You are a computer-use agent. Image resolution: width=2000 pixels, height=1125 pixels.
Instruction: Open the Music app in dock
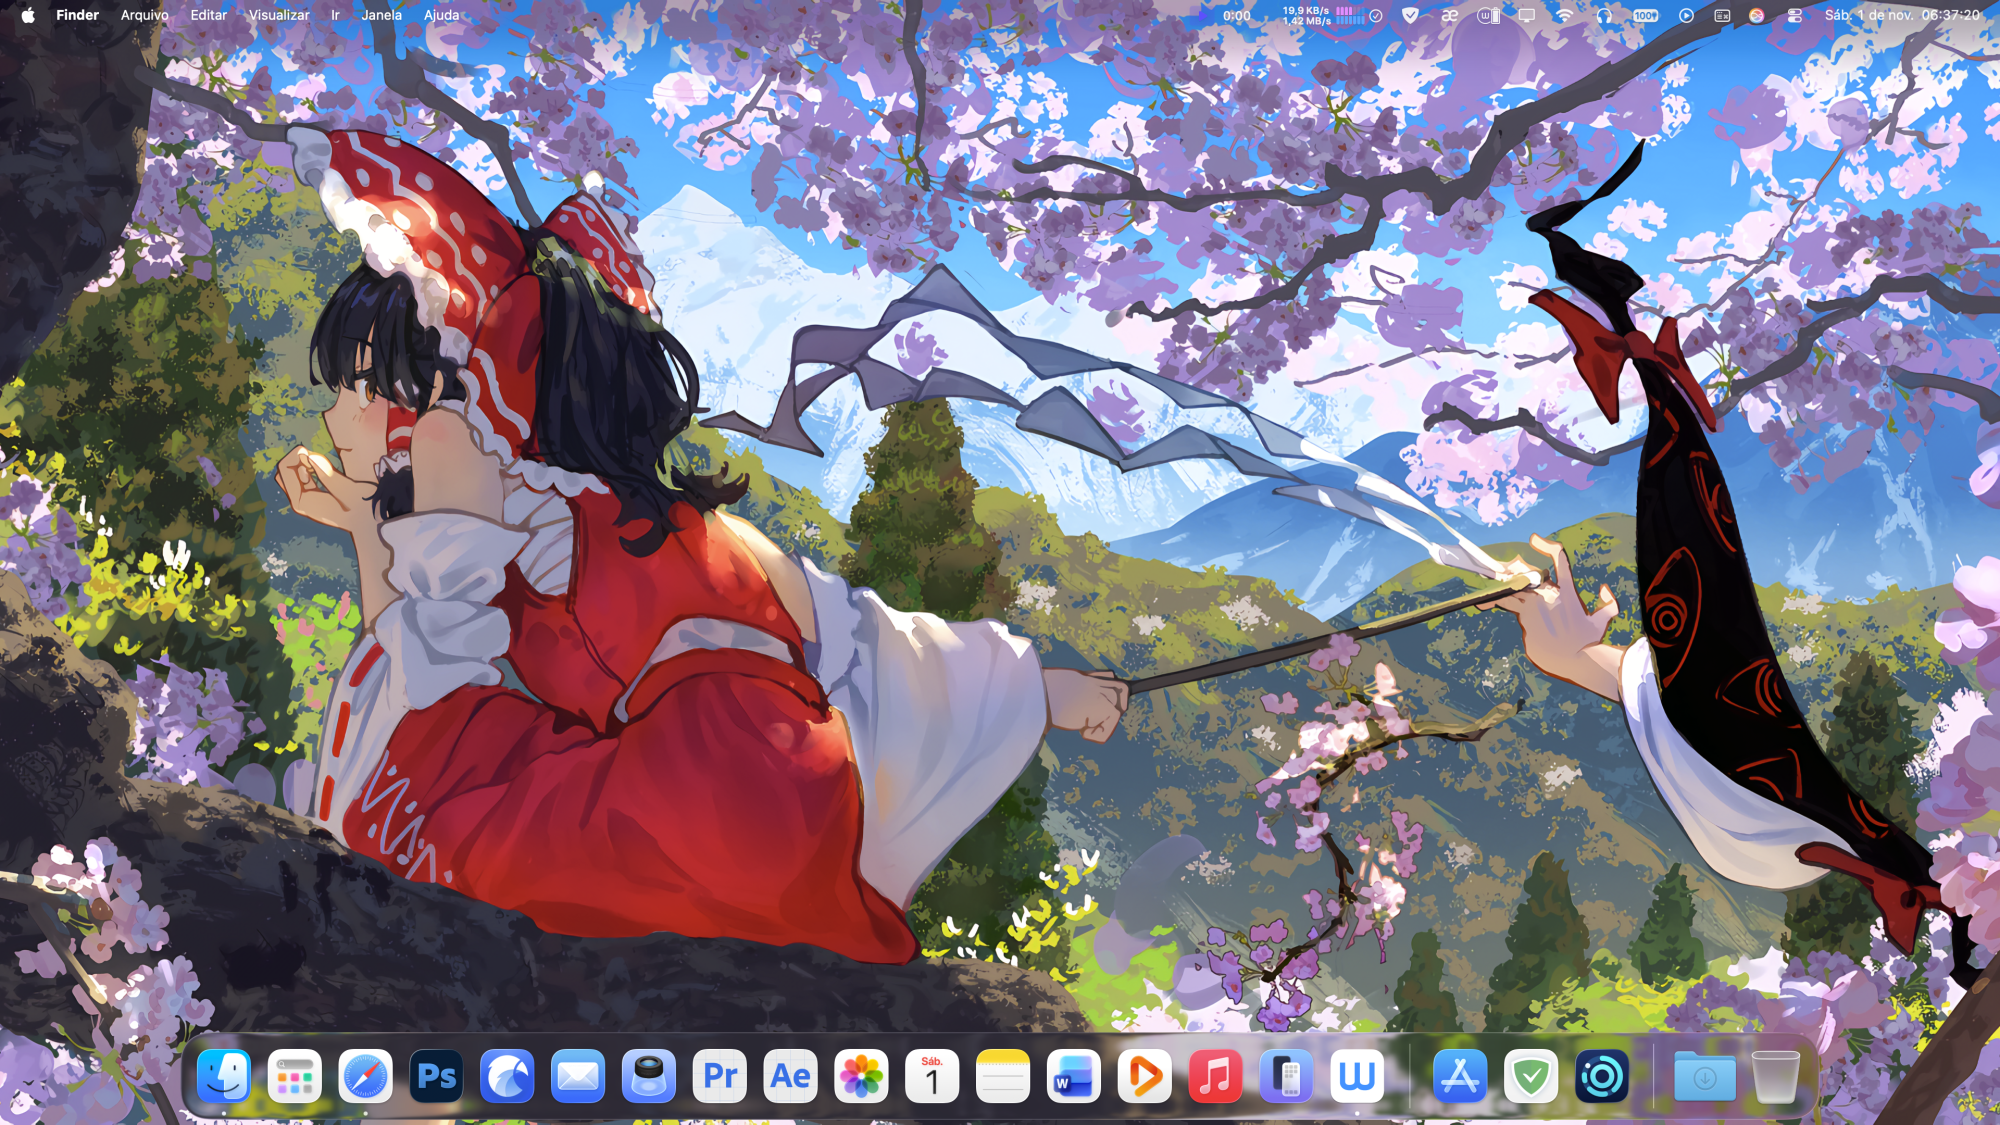pos(1215,1077)
